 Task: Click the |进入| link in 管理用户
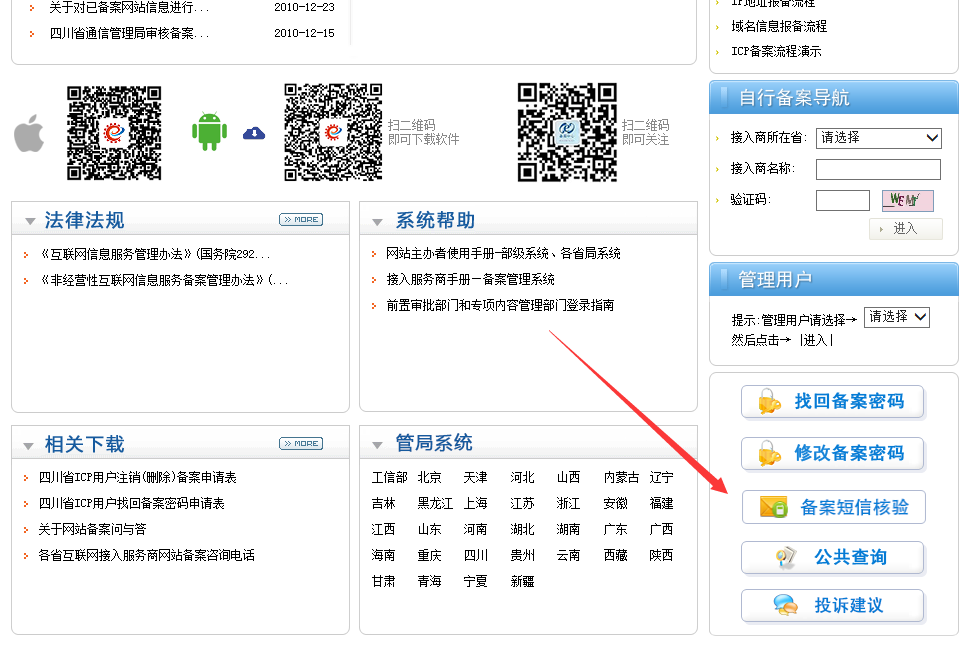[816, 340]
